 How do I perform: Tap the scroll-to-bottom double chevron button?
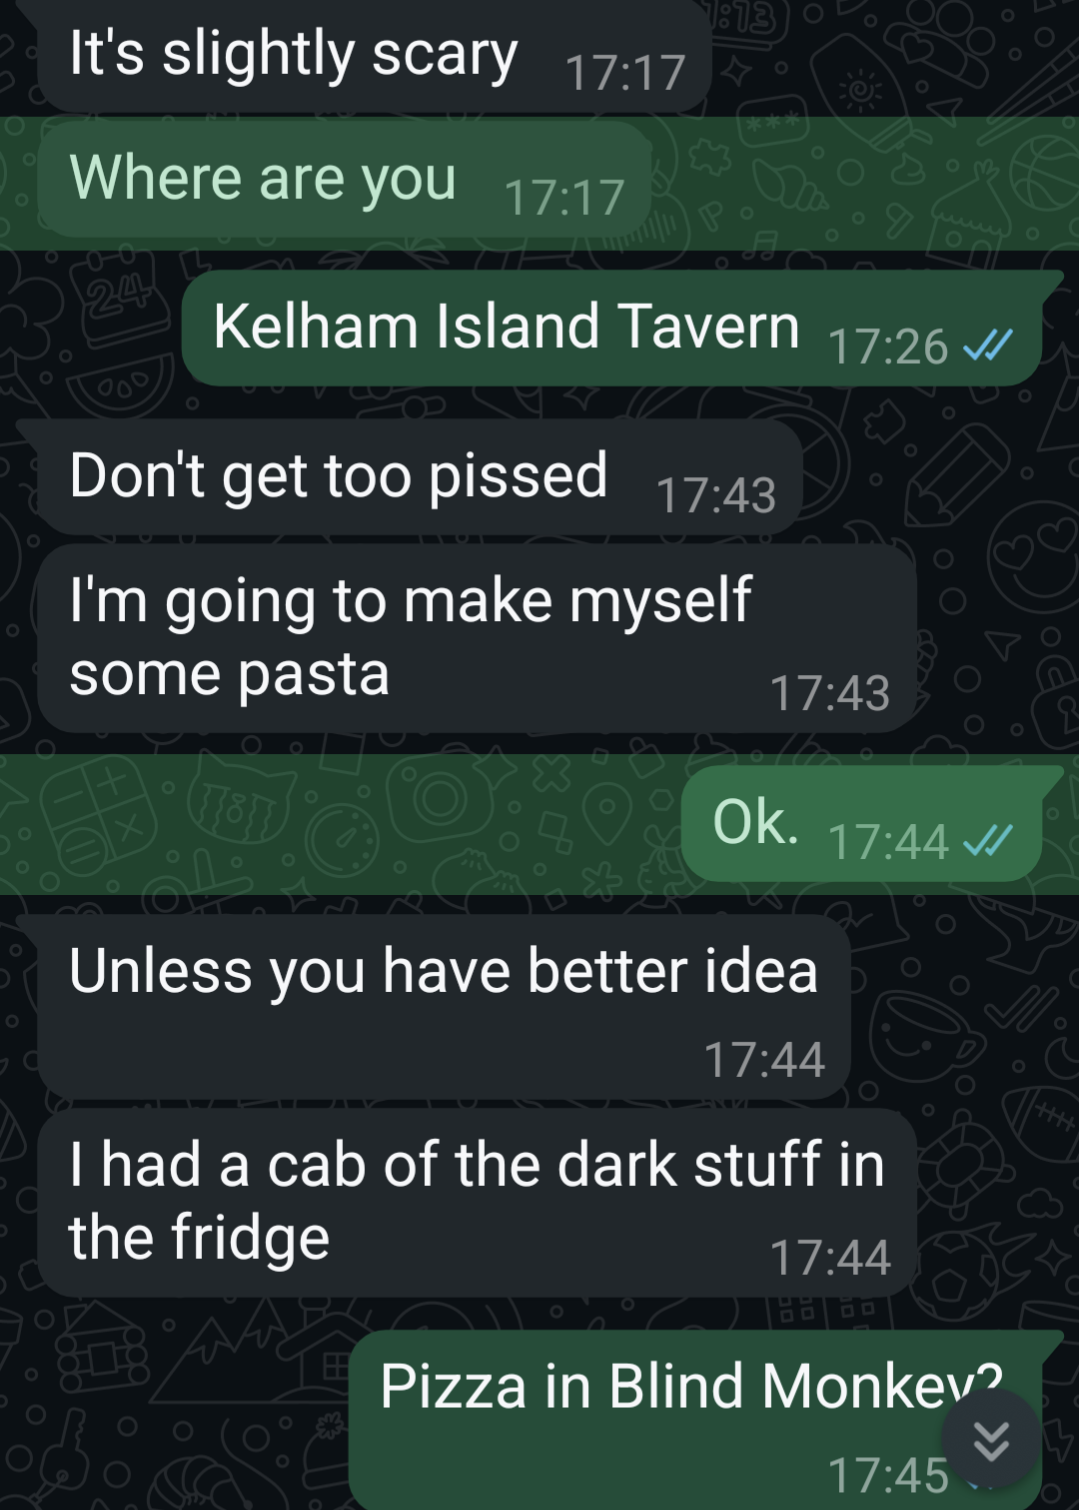coord(991,1440)
